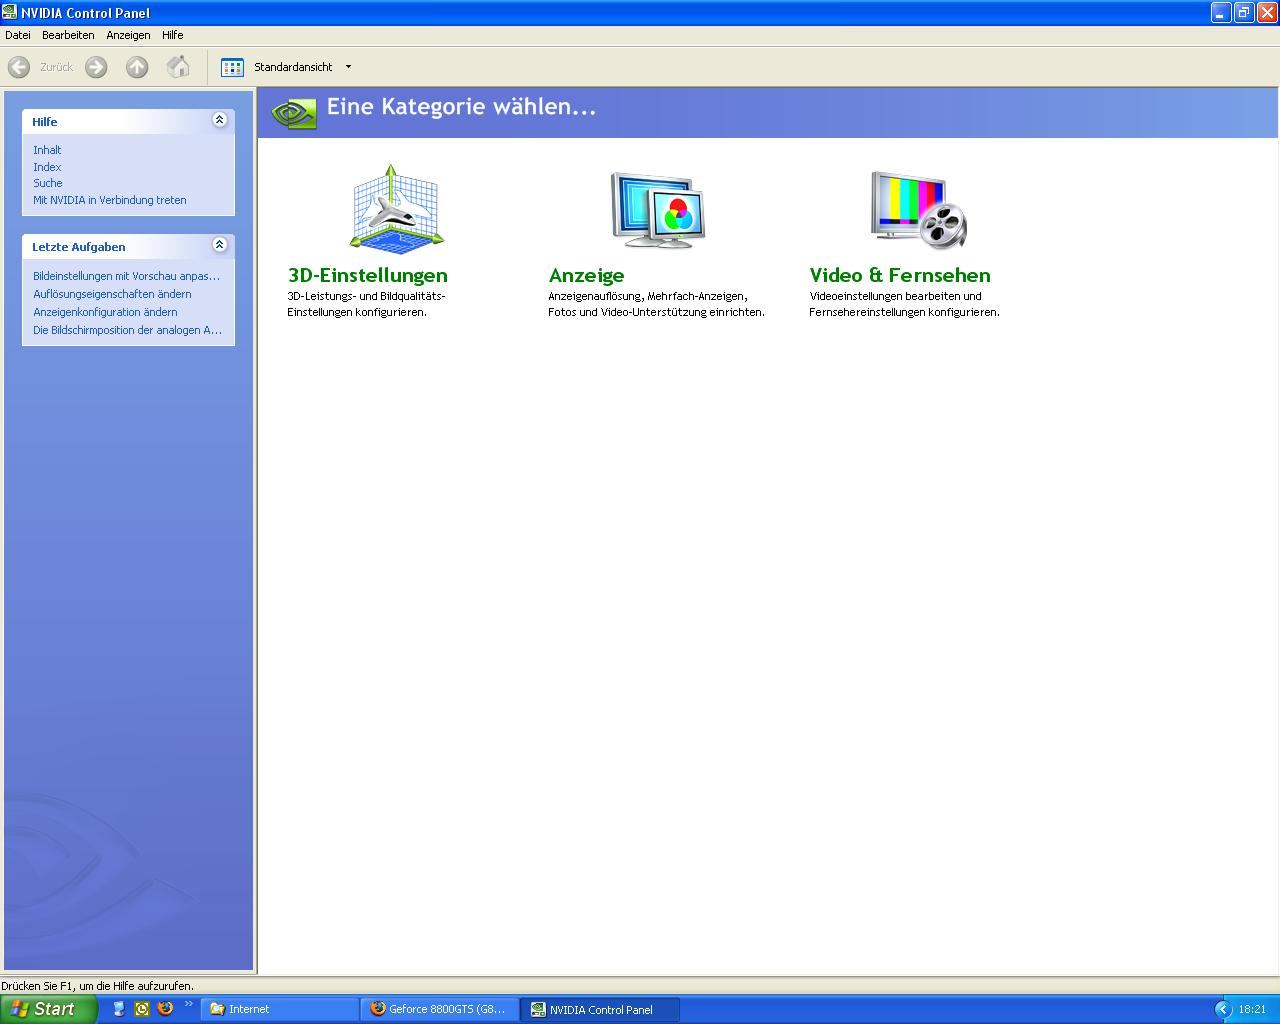Open Bildeinstellungen mit Vorschau anpassen task
1280x1024 pixels.
coord(126,276)
